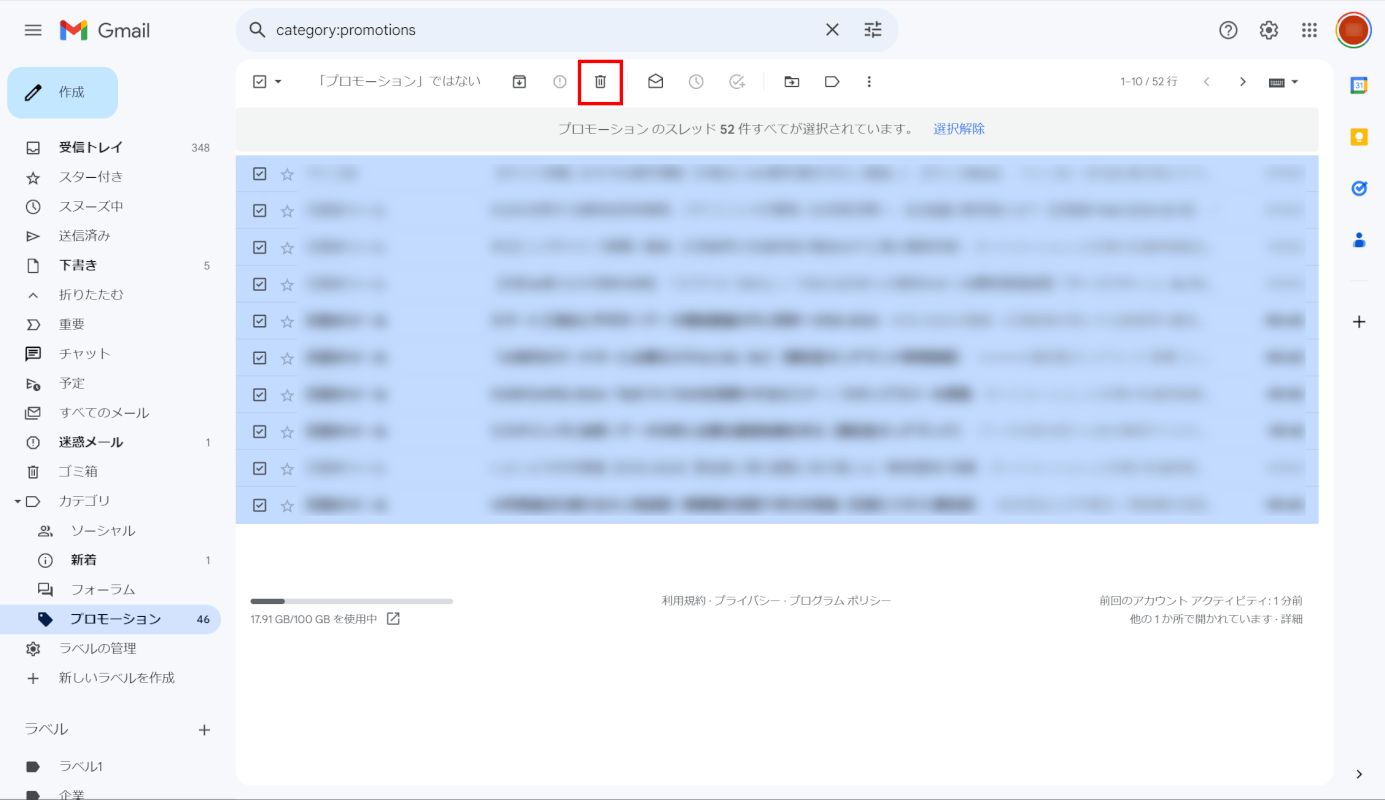This screenshot has width=1385, height=800.
Task: Uncheck the last email row checkbox
Action: point(260,505)
